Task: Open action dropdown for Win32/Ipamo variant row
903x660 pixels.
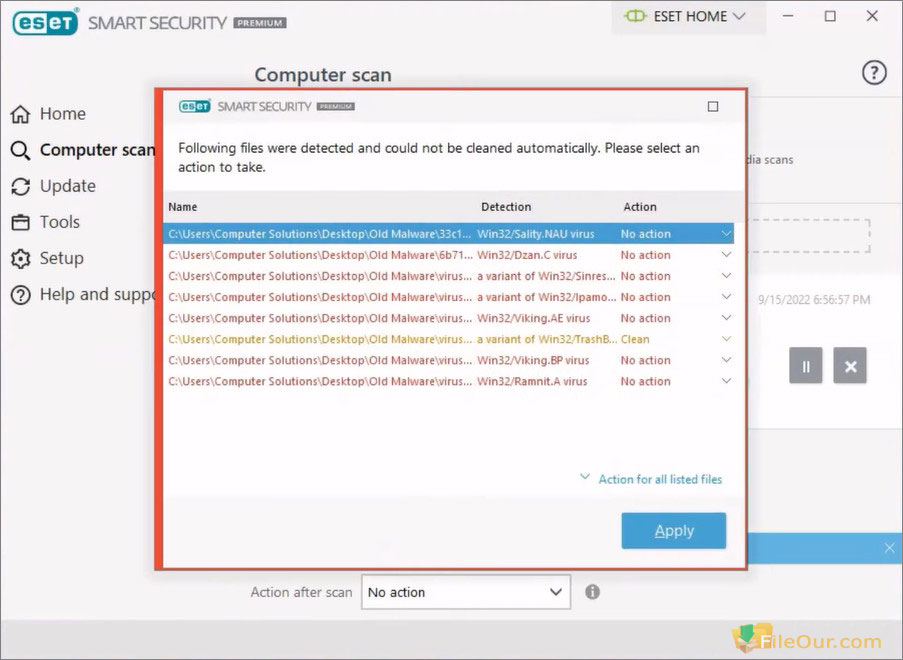Action: 726,297
